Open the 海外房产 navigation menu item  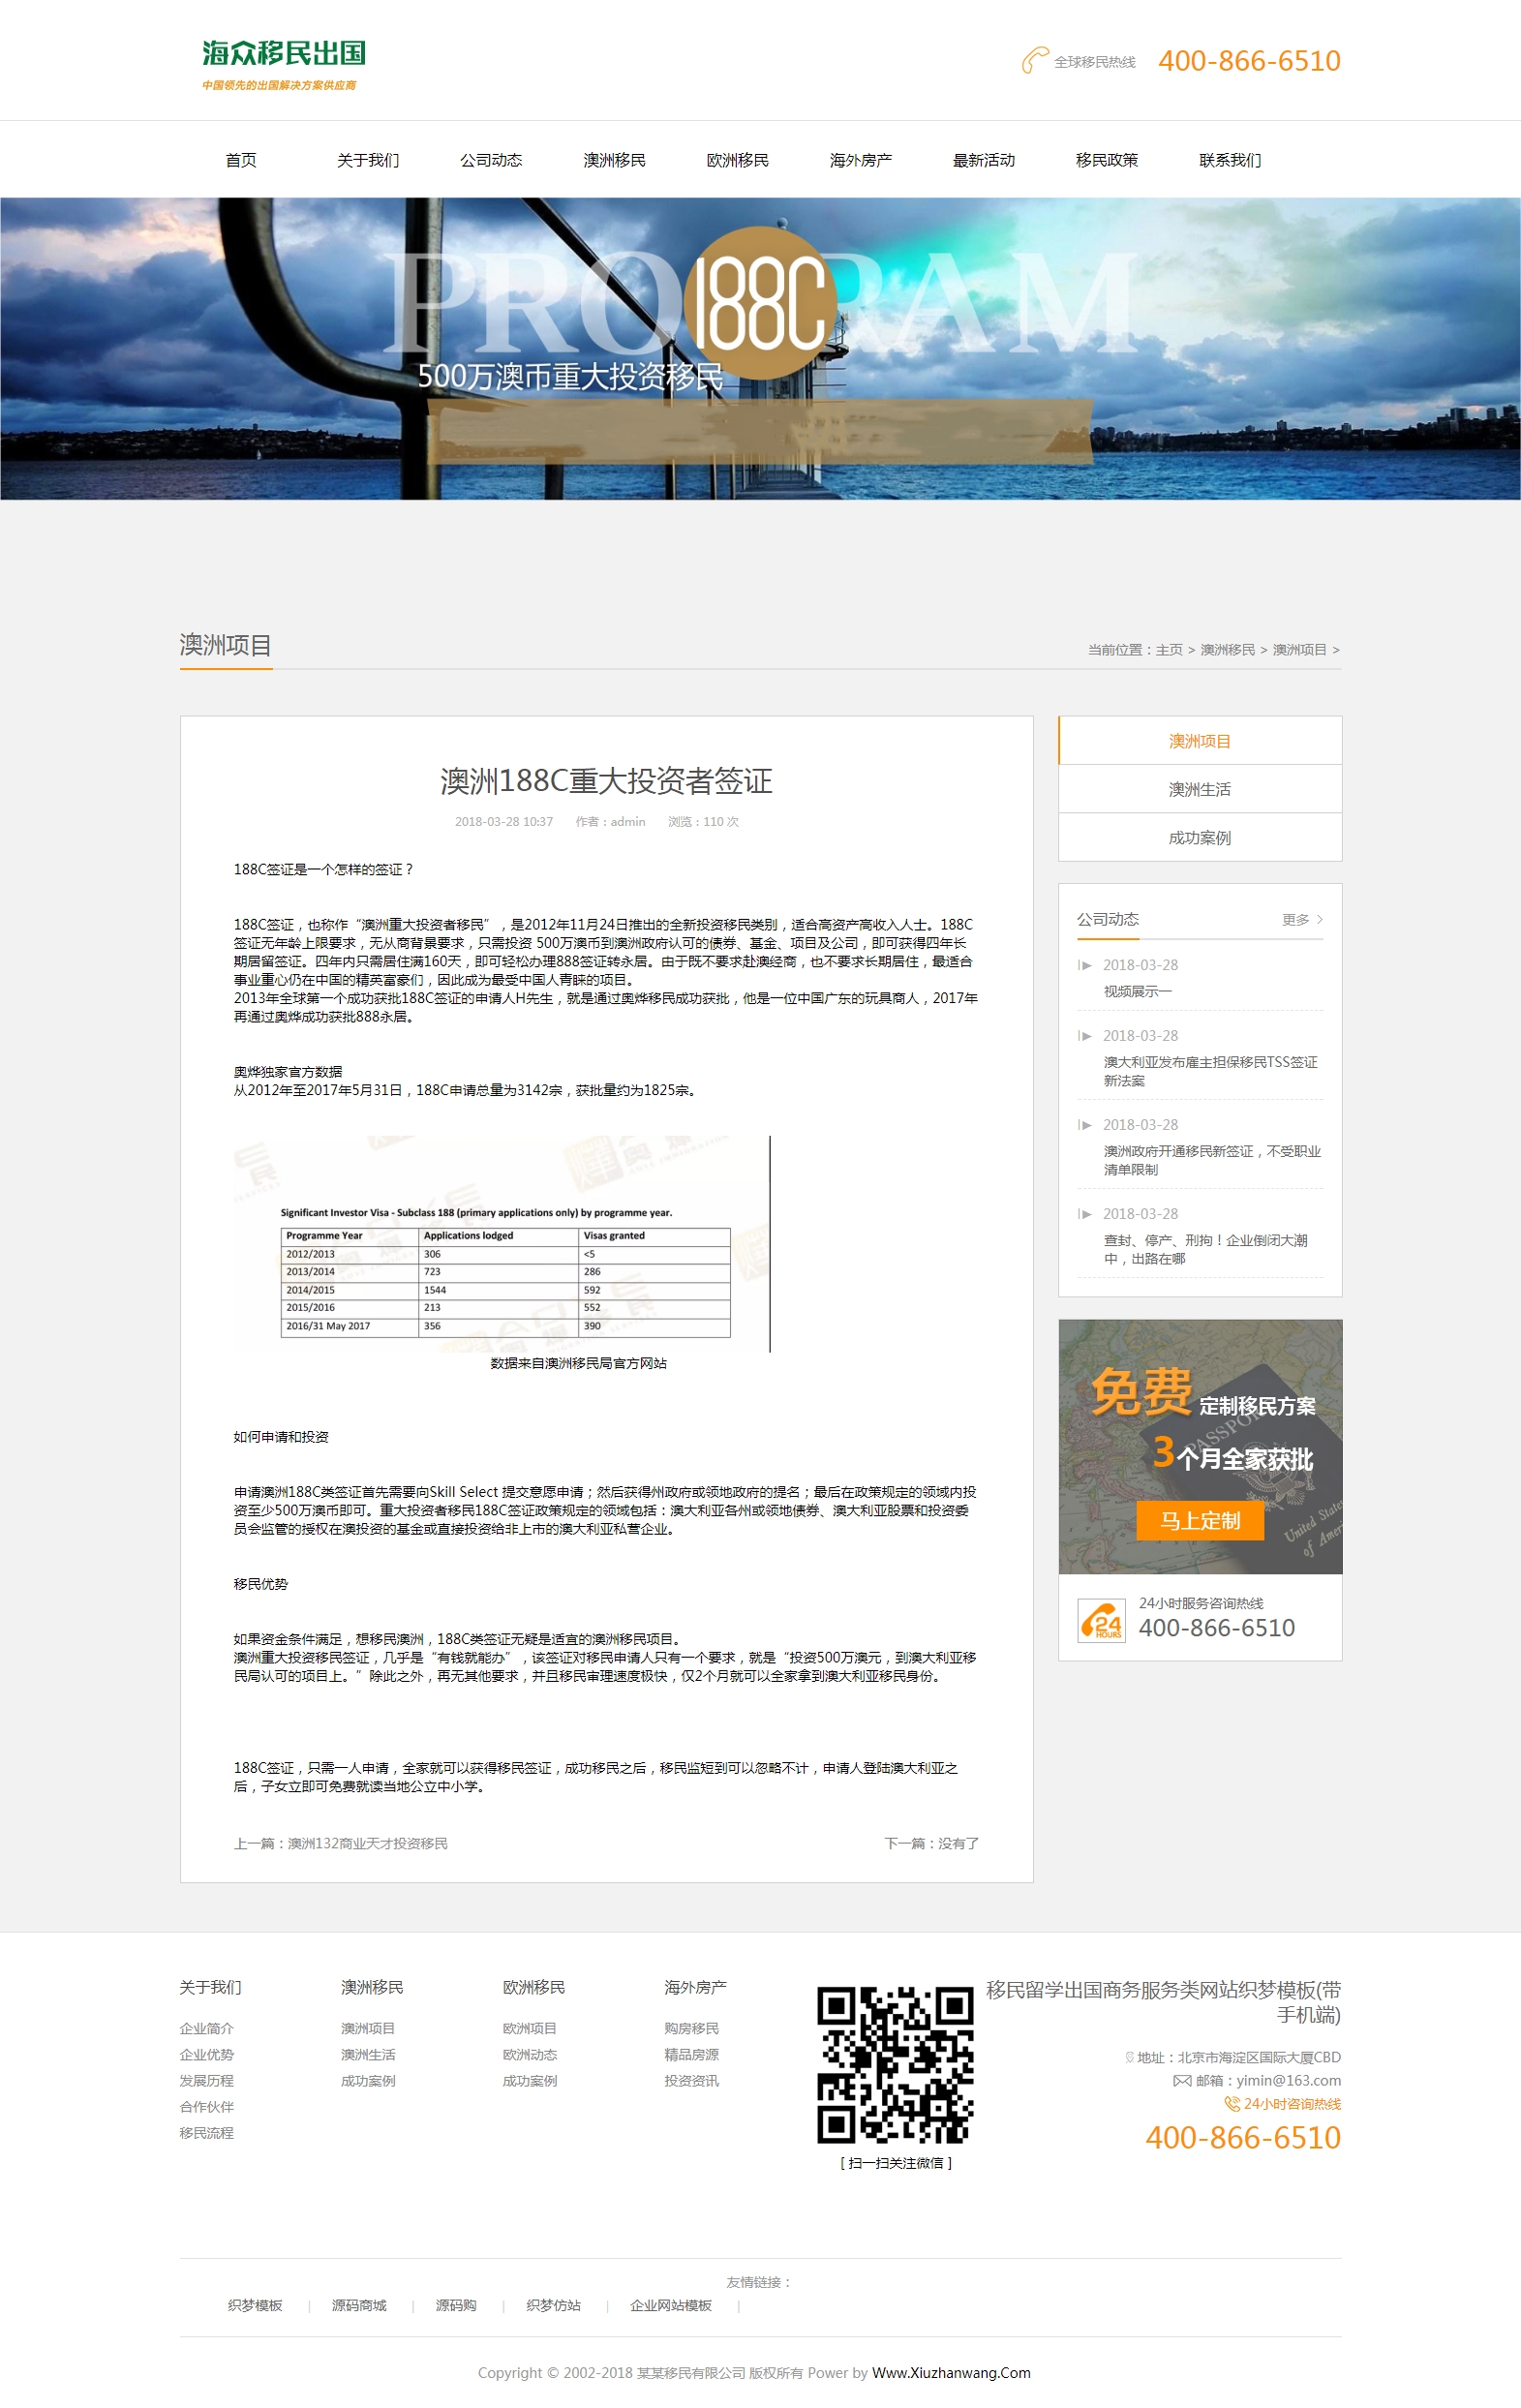click(860, 160)
